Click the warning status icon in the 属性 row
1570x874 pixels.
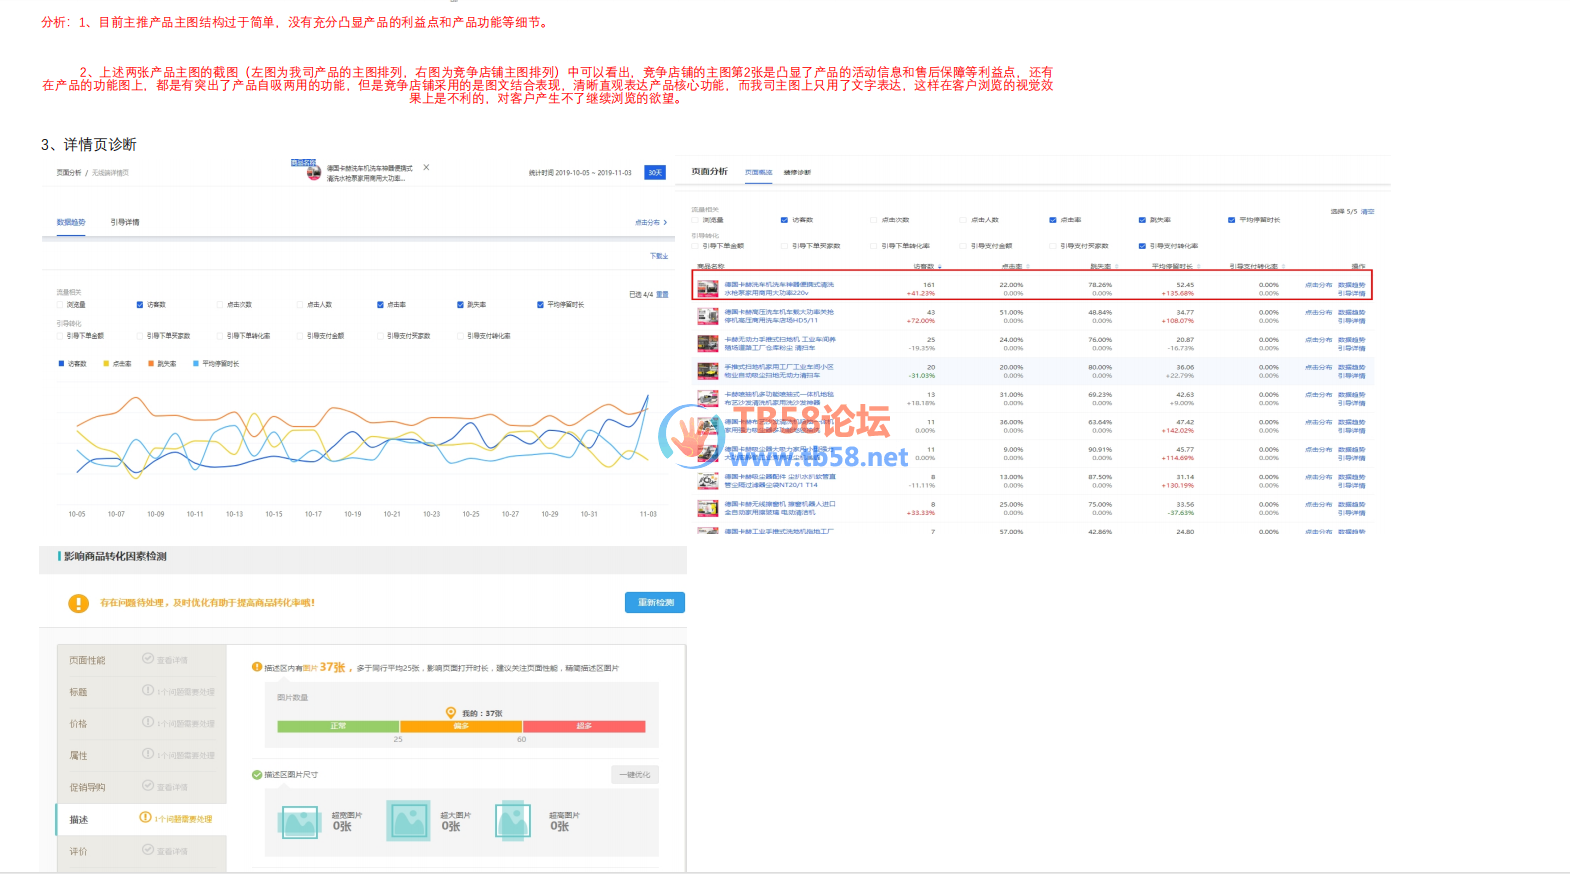coord(148,754)
